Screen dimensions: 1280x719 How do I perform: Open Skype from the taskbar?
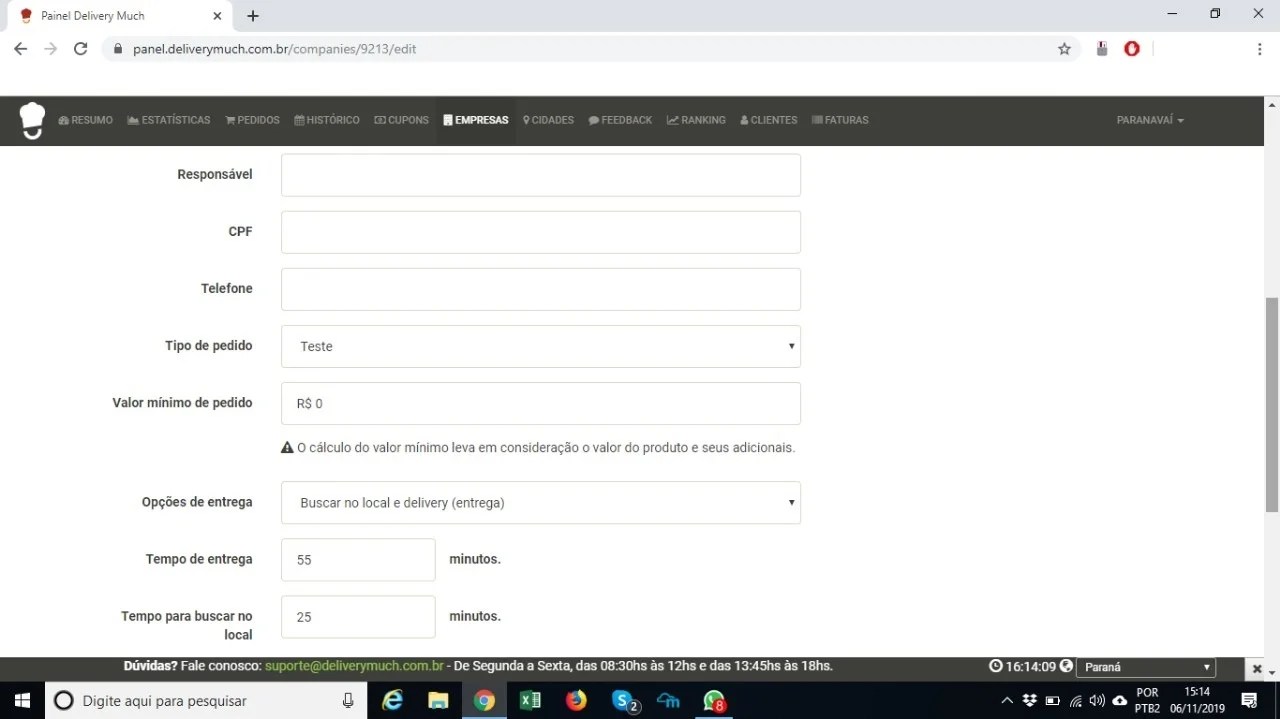pos(624,701)
